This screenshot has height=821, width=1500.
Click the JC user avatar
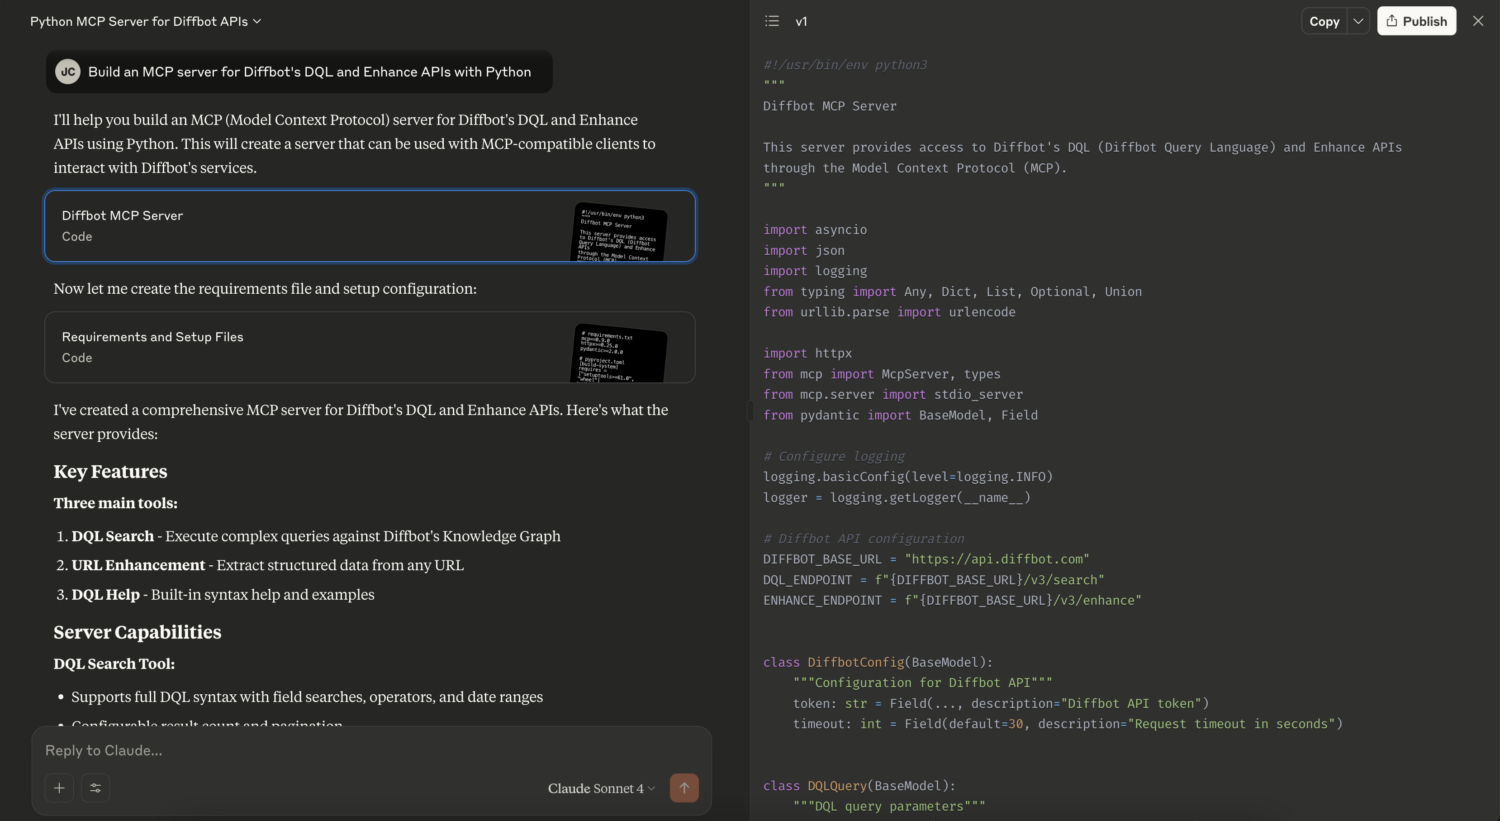tap(68, 72)
